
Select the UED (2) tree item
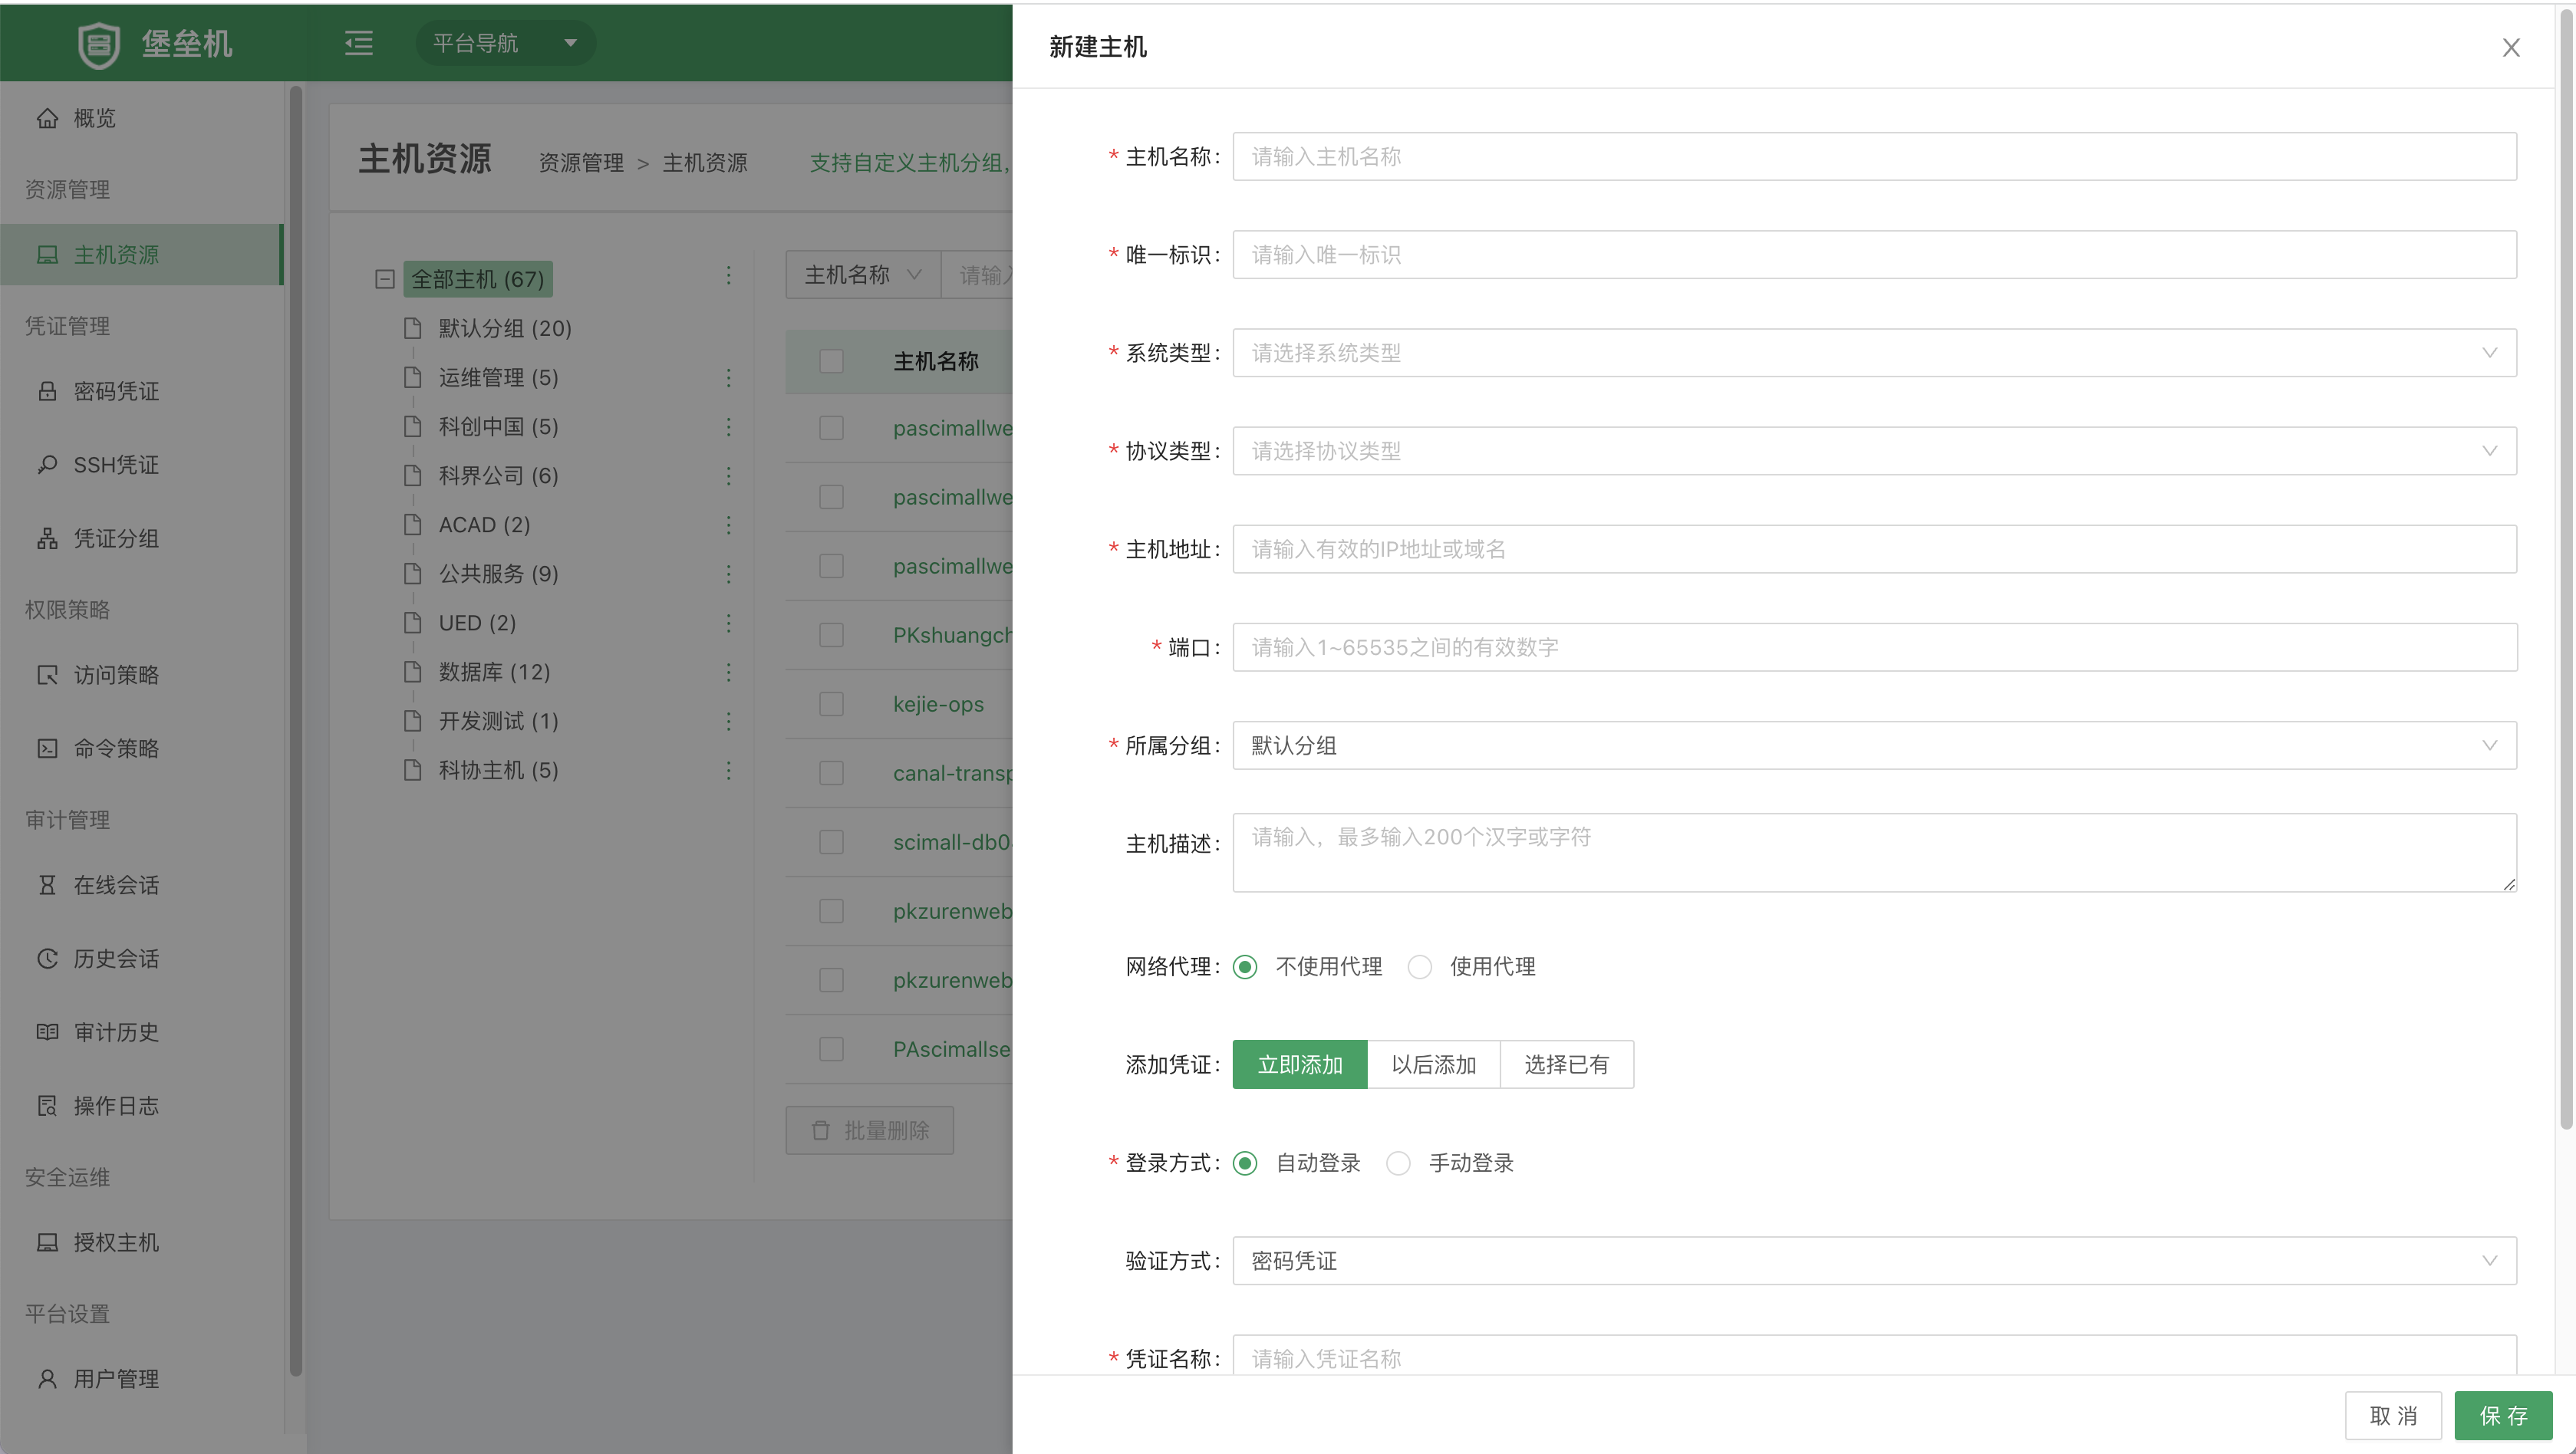(477, 623)
